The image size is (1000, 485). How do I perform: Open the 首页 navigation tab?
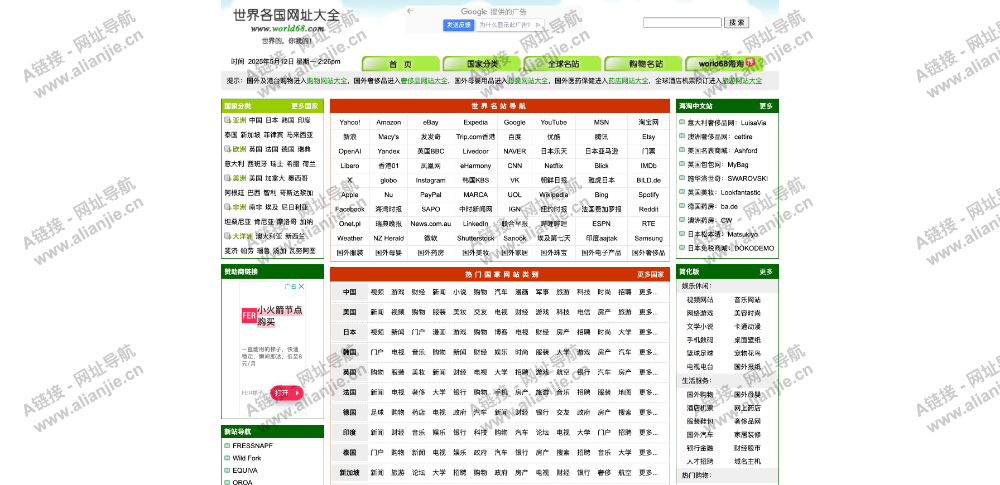click(401, 64)
